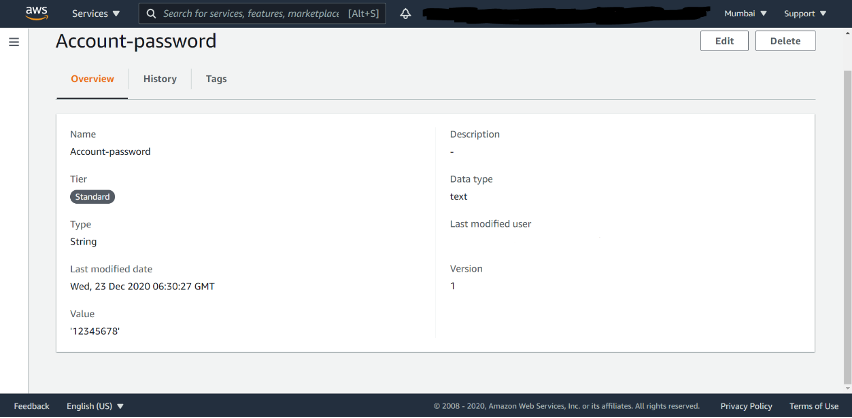Open the English (US) language selector

coord(95,406)
